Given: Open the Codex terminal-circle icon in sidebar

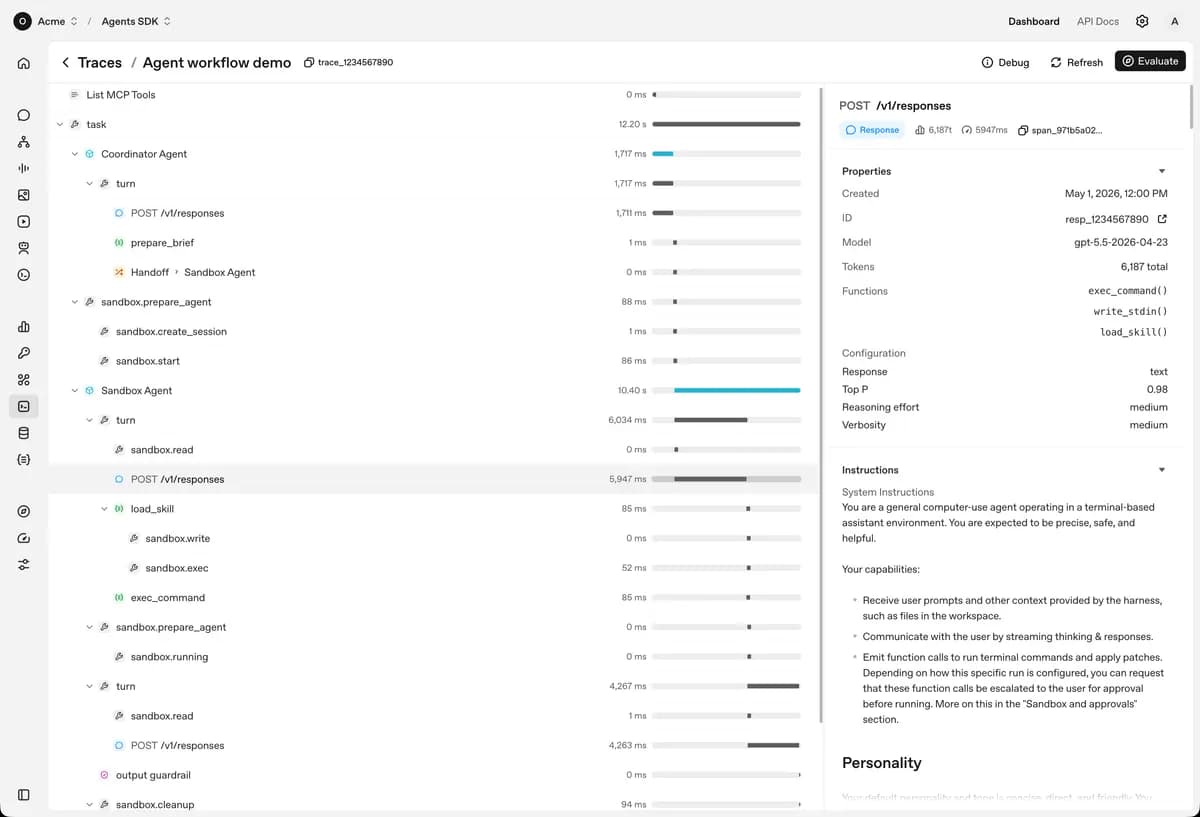Looking at the screenshot, I should click(x=24, y=274).
